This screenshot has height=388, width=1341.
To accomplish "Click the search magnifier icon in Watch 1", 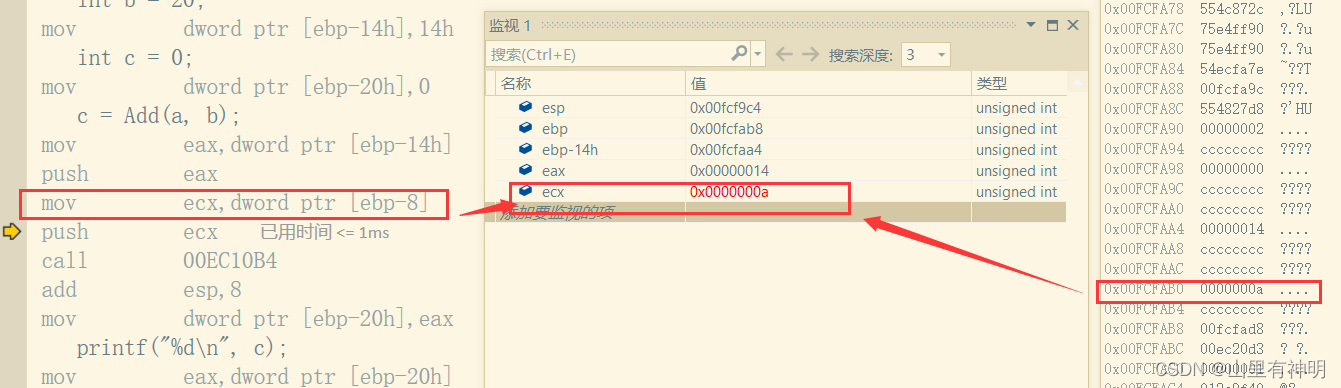I will click(x=740, y=54).
